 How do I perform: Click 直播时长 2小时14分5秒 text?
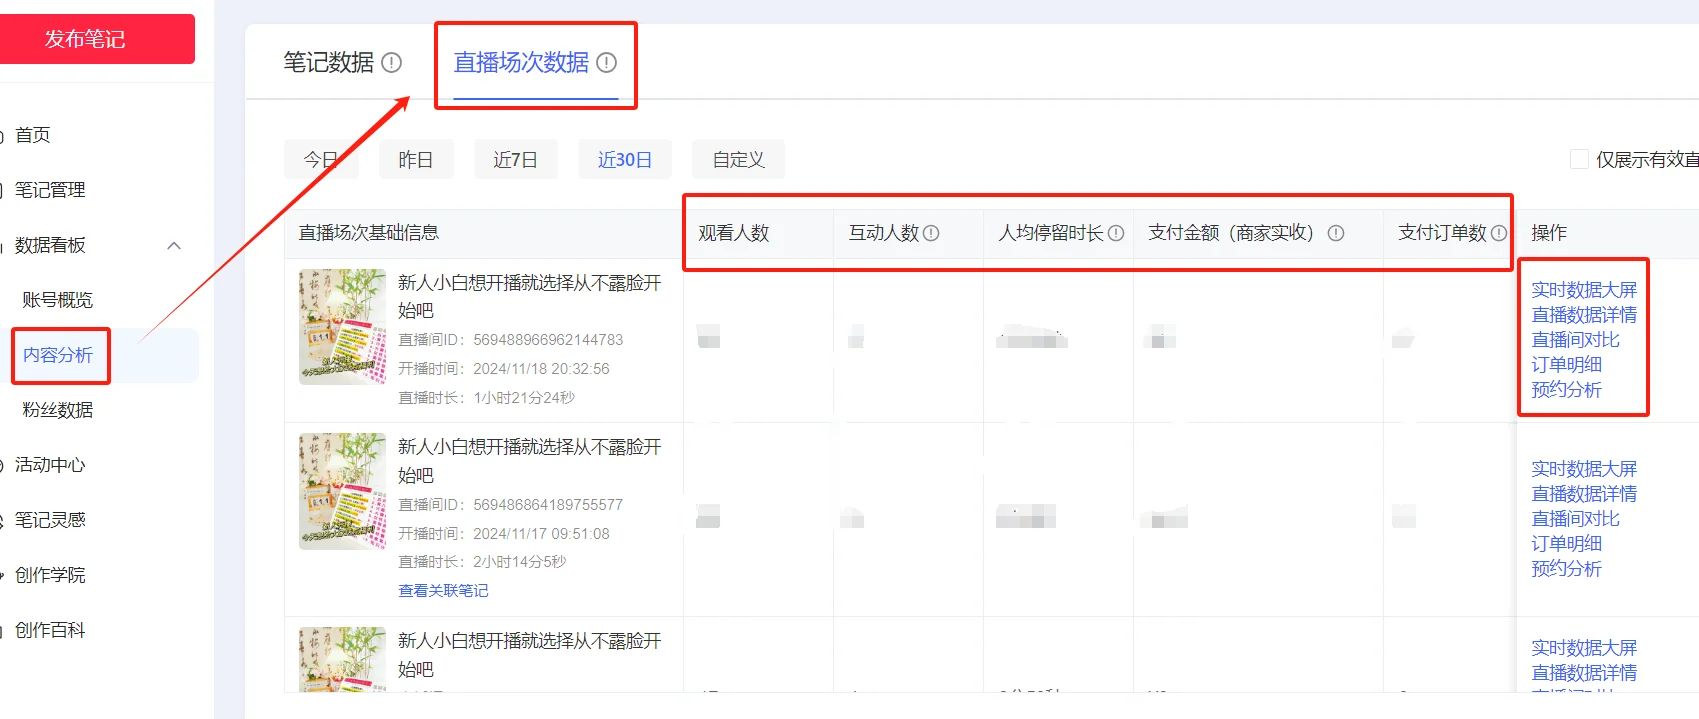point(482,562)
